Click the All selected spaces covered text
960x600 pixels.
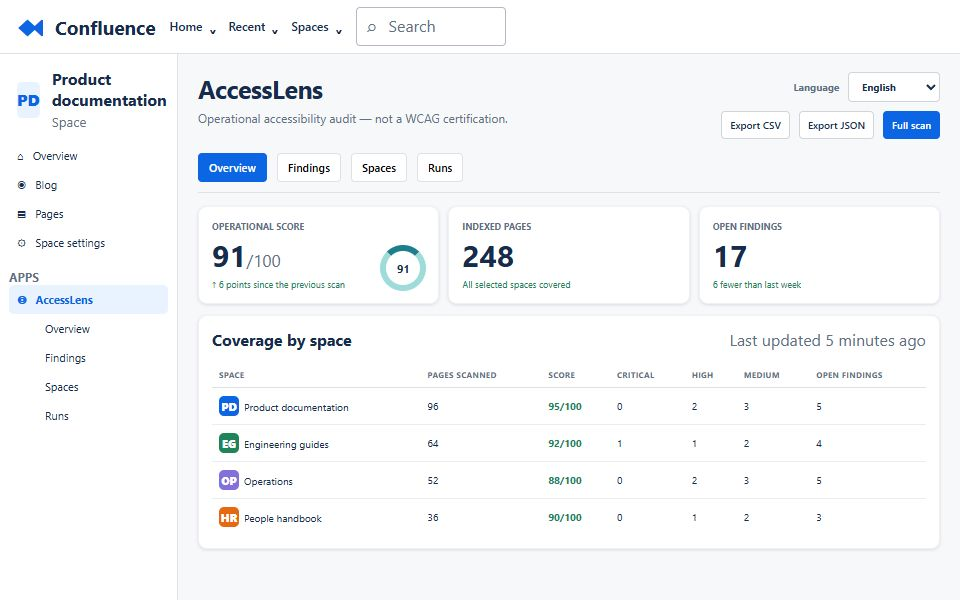tap(516, 285)
